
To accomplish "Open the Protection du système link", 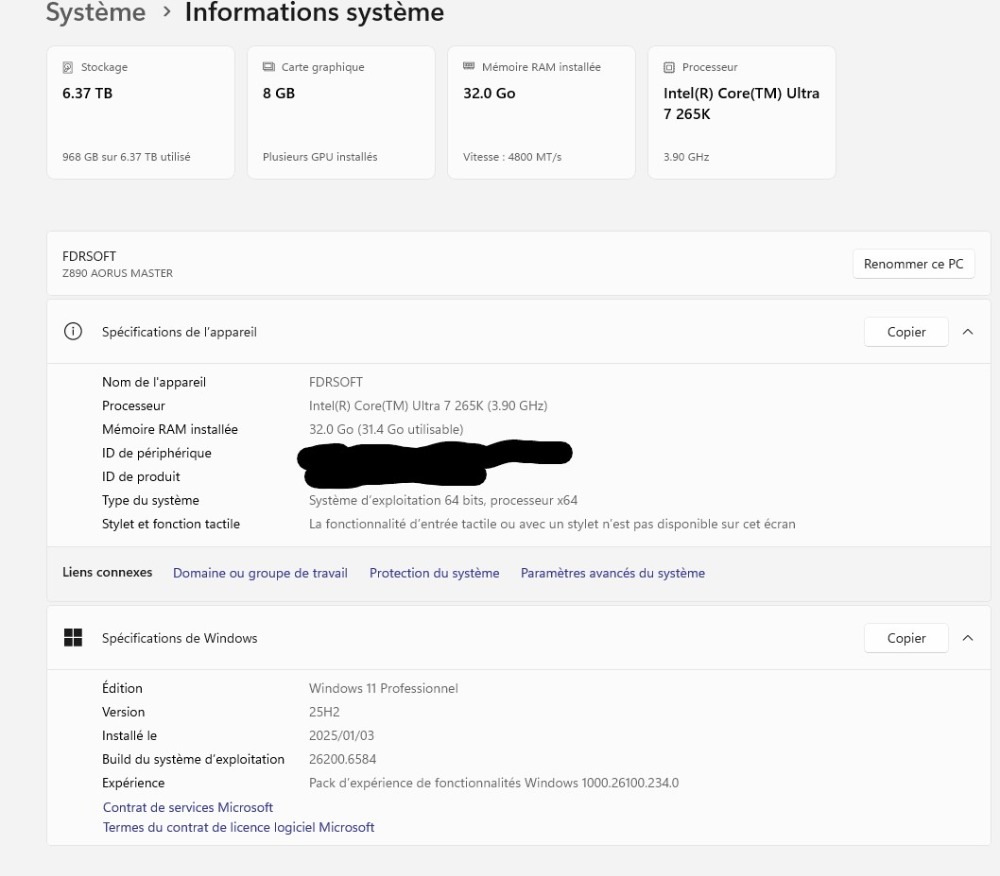I will pos(434,573).
